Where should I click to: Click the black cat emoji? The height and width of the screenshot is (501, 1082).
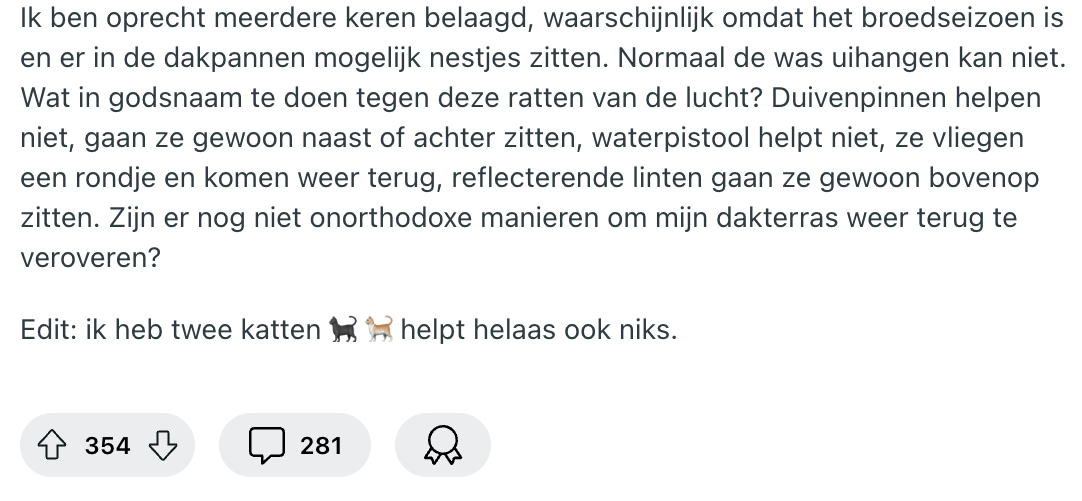[341, 329]
